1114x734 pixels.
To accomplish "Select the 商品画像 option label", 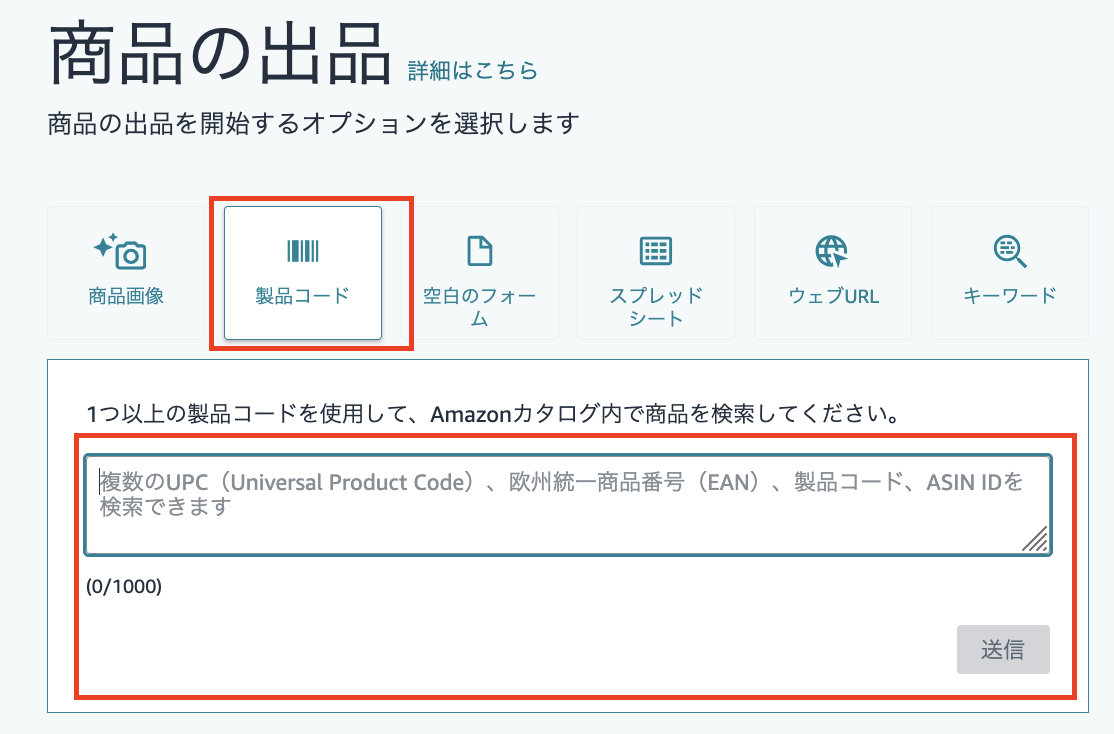I will (x=126, y=296).
